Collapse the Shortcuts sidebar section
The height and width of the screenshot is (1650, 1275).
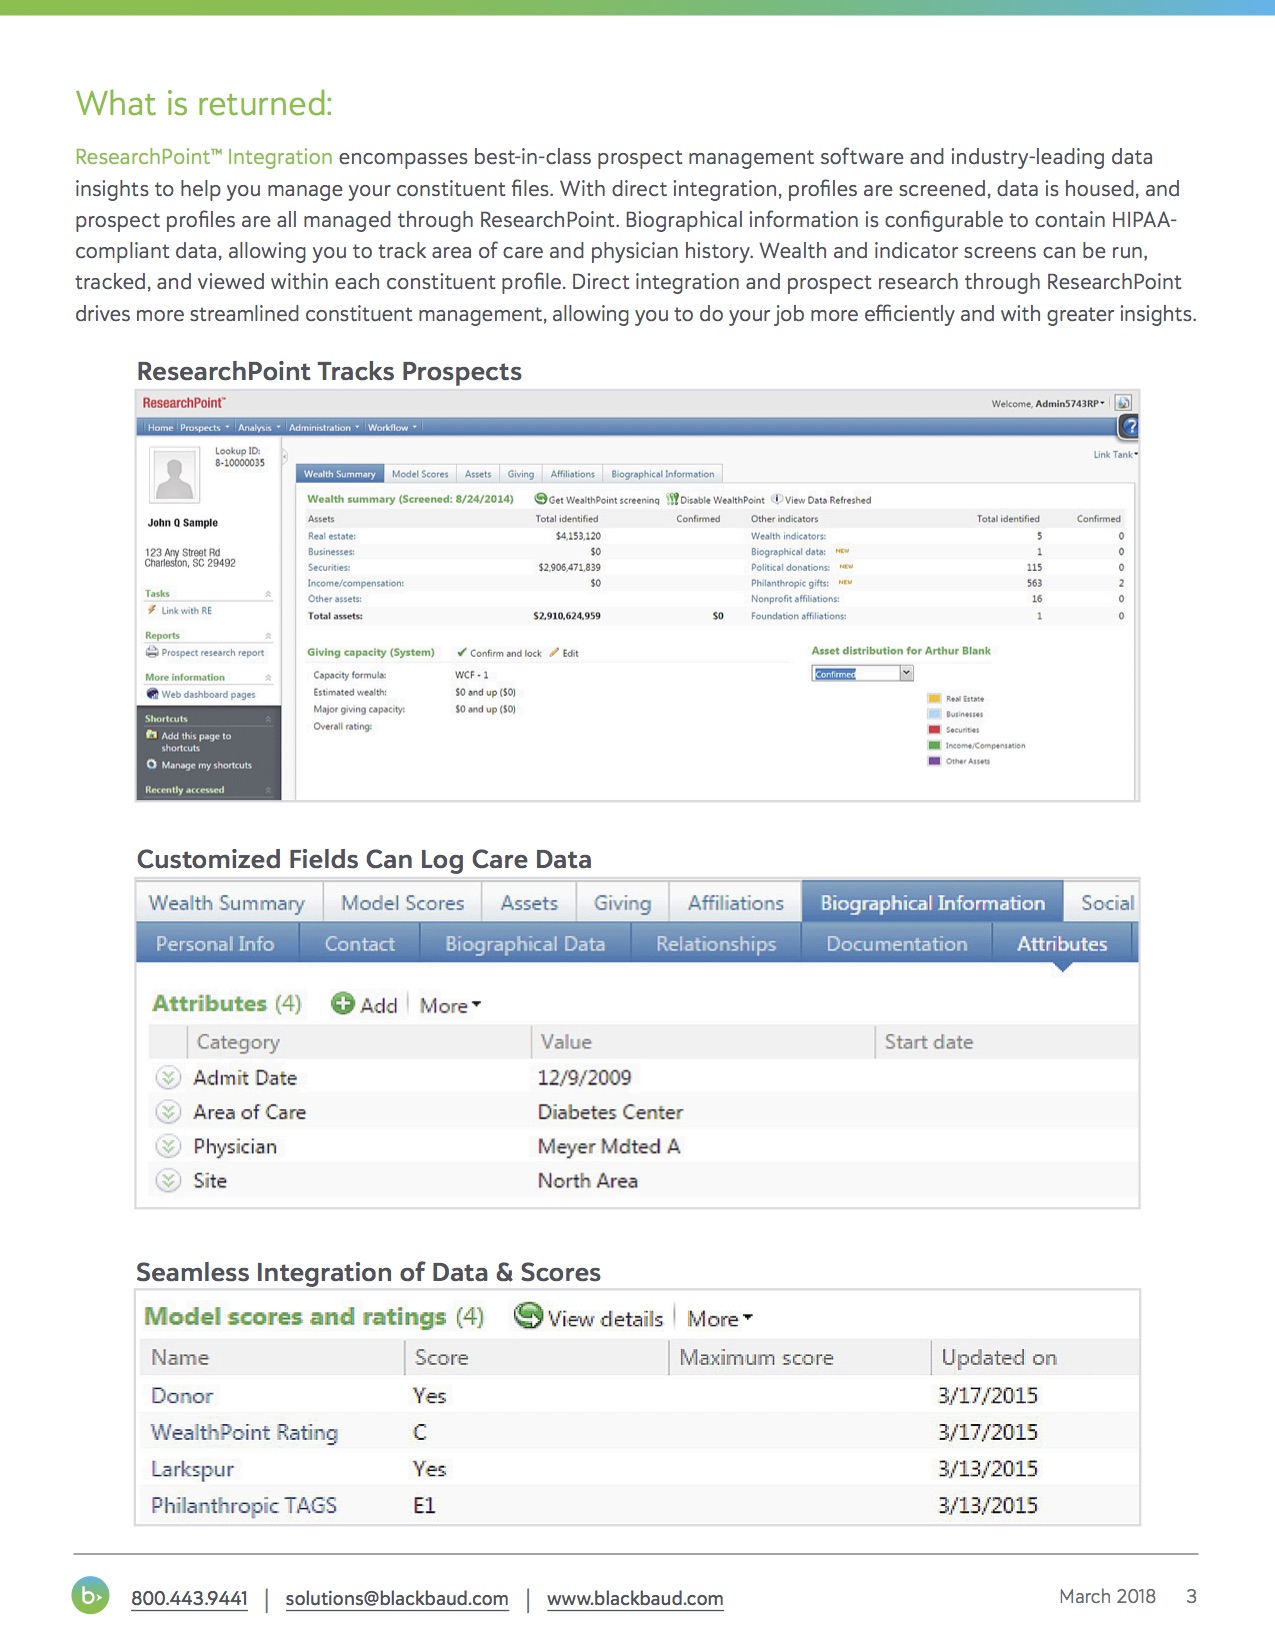coord(268,719)
